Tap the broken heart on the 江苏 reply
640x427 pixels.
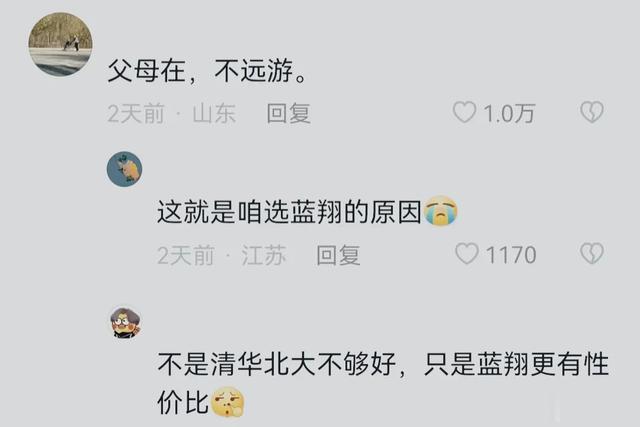[592, 254]
